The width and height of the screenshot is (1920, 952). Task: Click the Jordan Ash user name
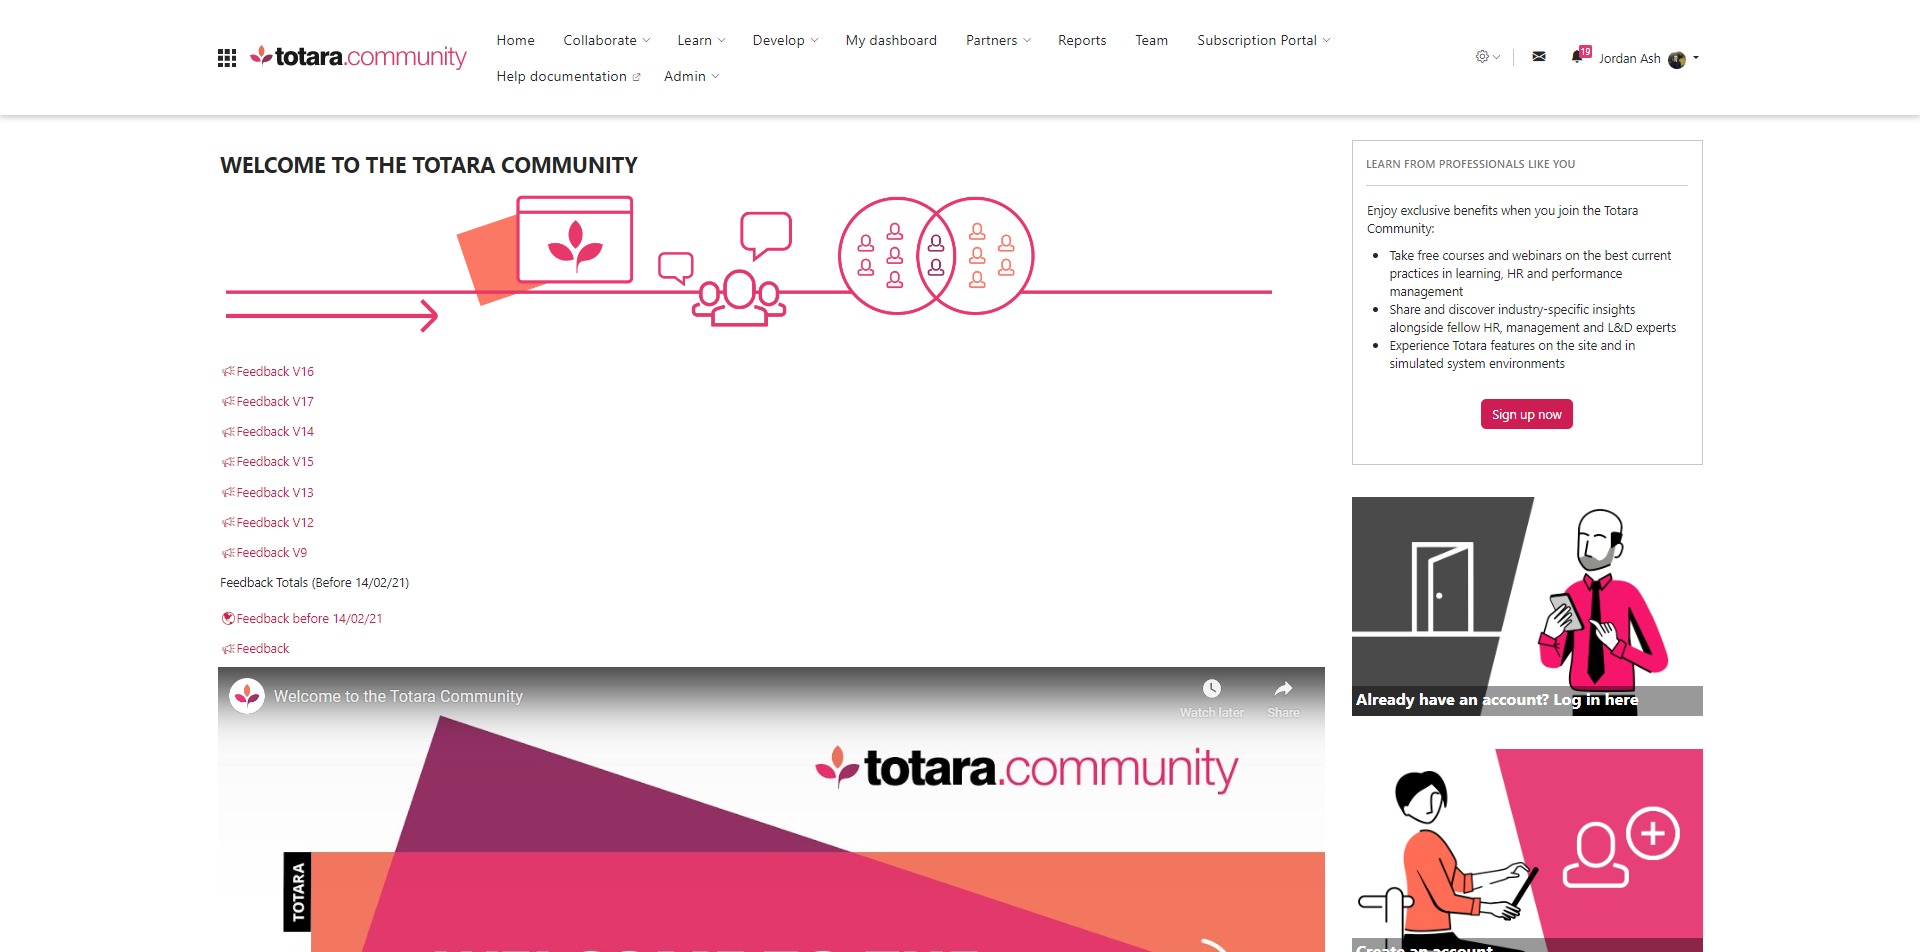tap(1629, 58)
